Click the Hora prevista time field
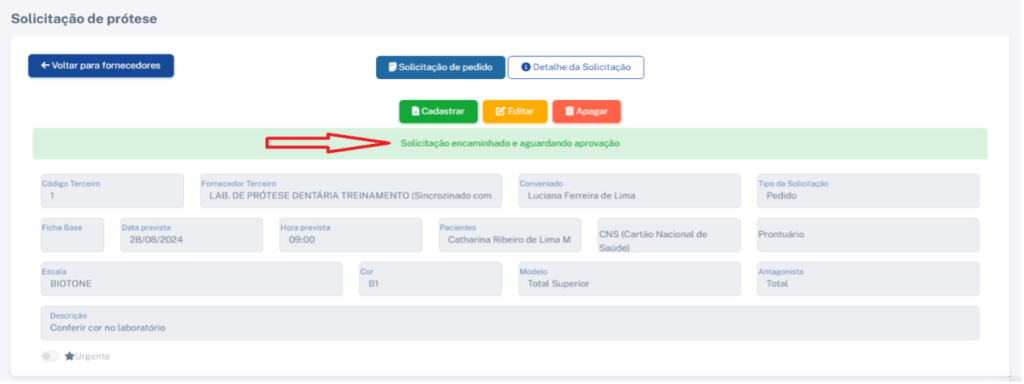Screen dimensions: 1024x384 coord(351,235)
